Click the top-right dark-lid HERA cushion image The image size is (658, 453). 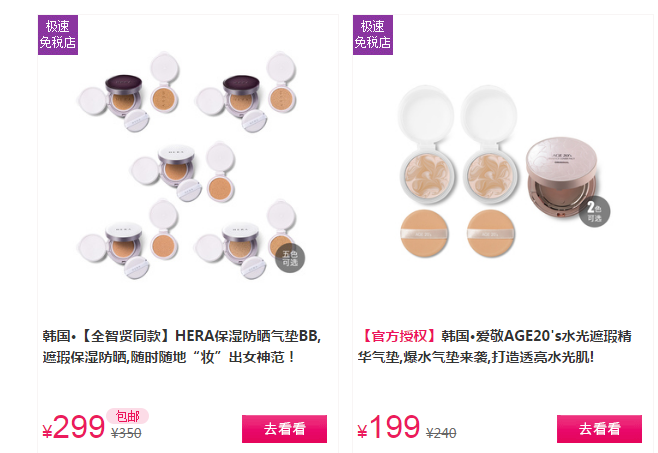click(x=247, y=92)
